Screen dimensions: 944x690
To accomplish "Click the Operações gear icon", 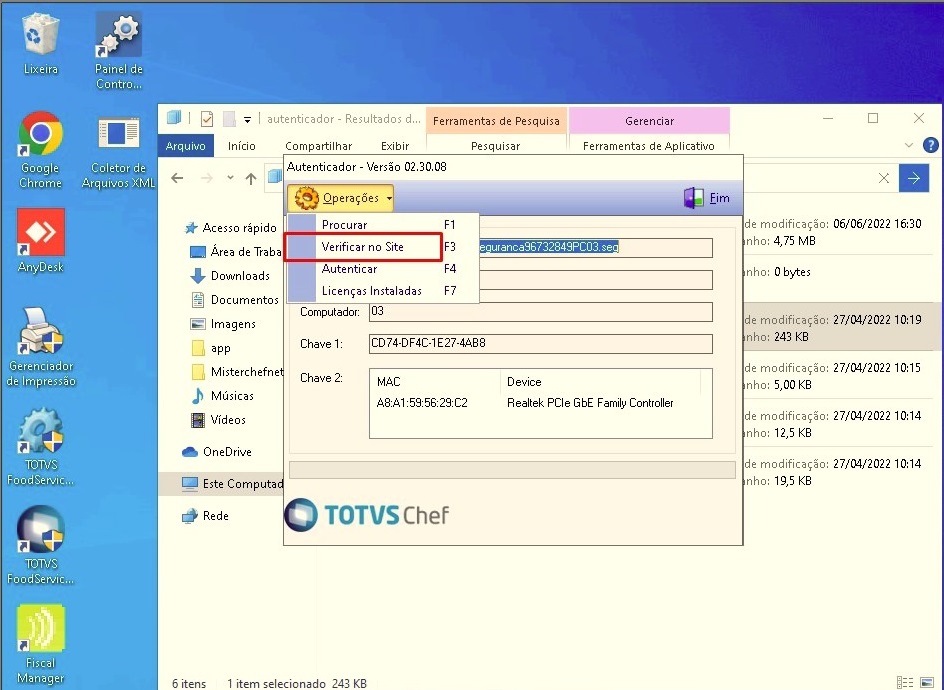I will click(x=306, y=198).
